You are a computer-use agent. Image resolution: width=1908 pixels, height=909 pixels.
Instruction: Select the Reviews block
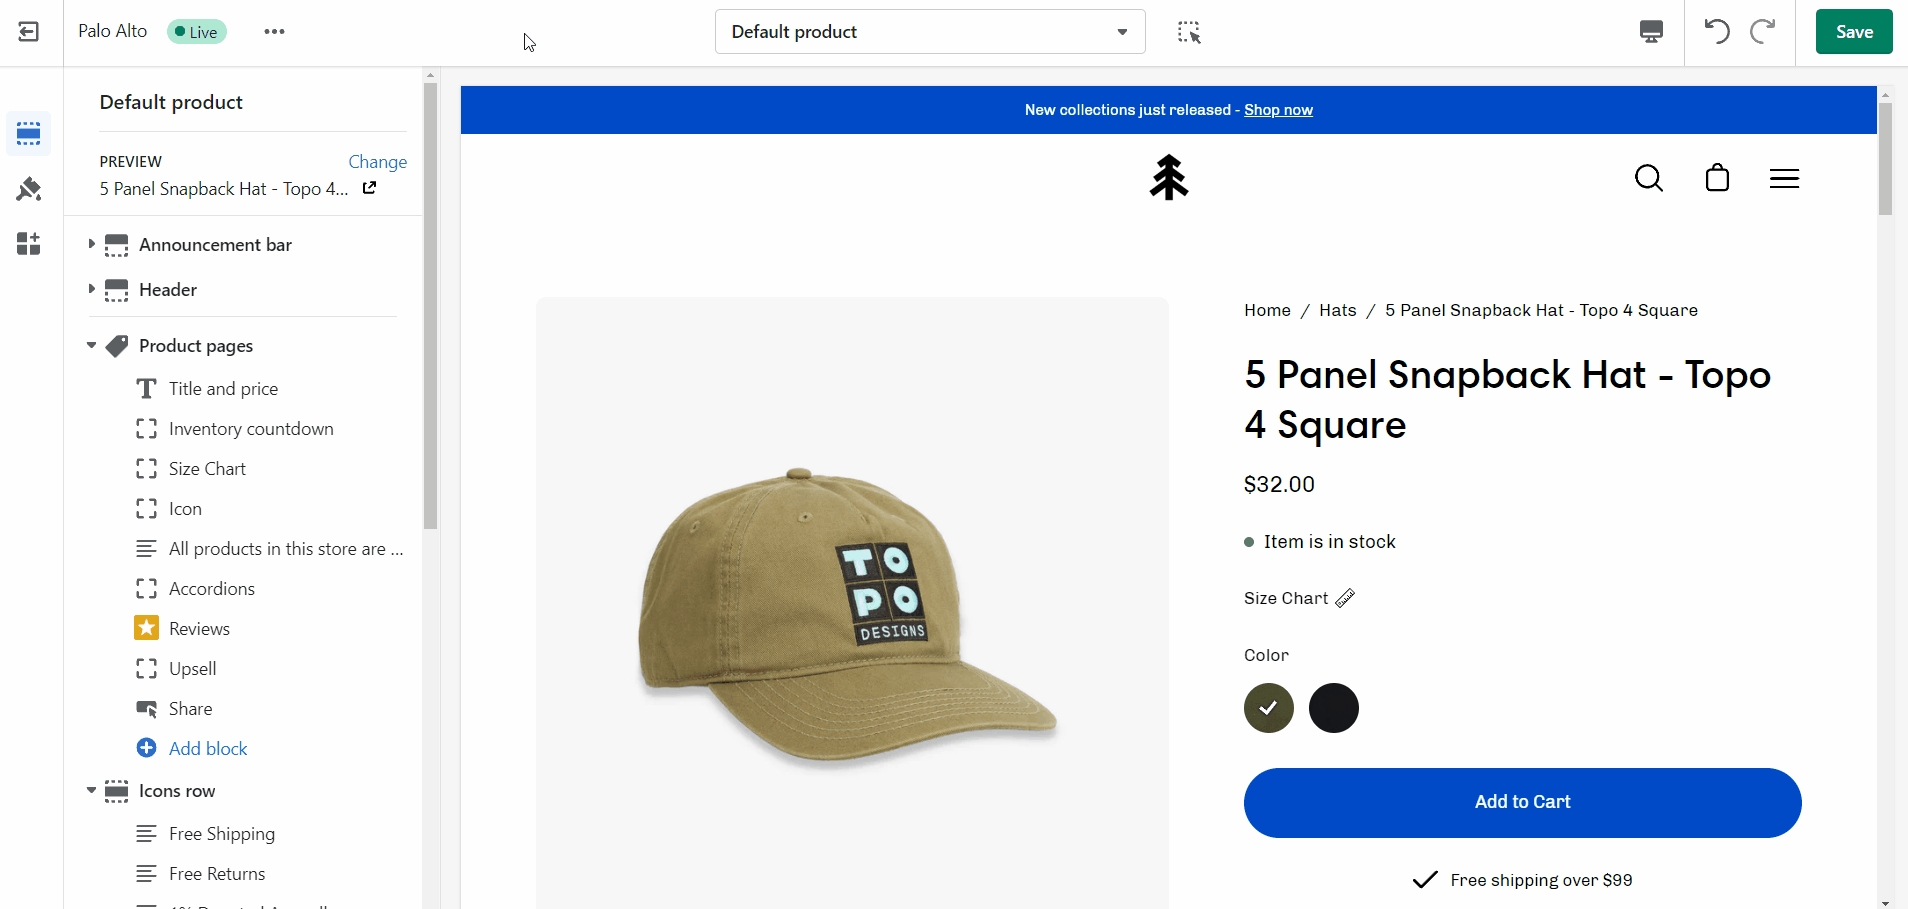[x=199, y=629]
